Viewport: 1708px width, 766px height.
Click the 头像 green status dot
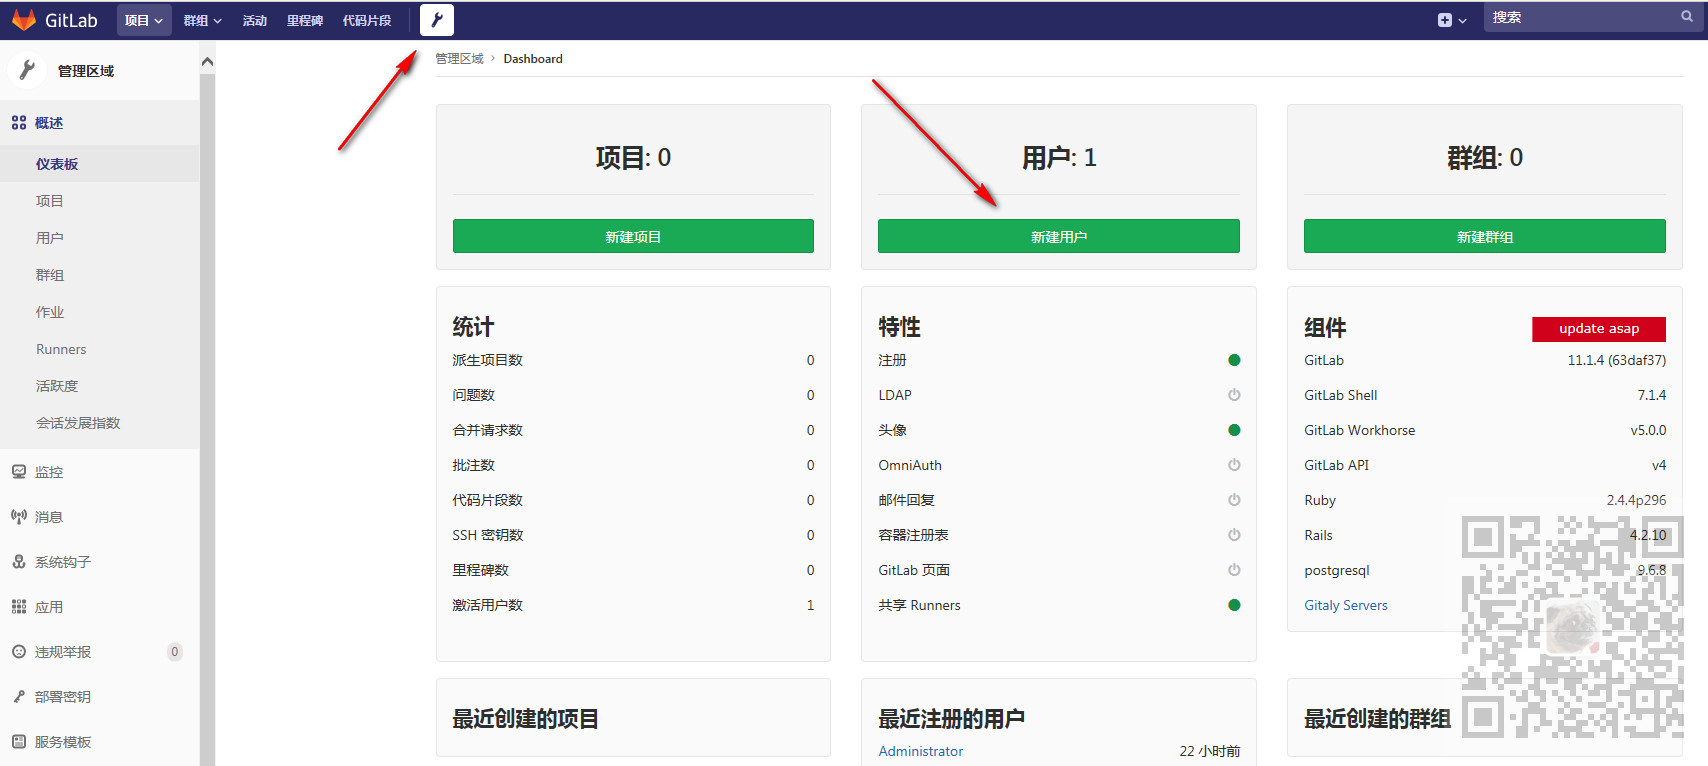pos(1234,430)
